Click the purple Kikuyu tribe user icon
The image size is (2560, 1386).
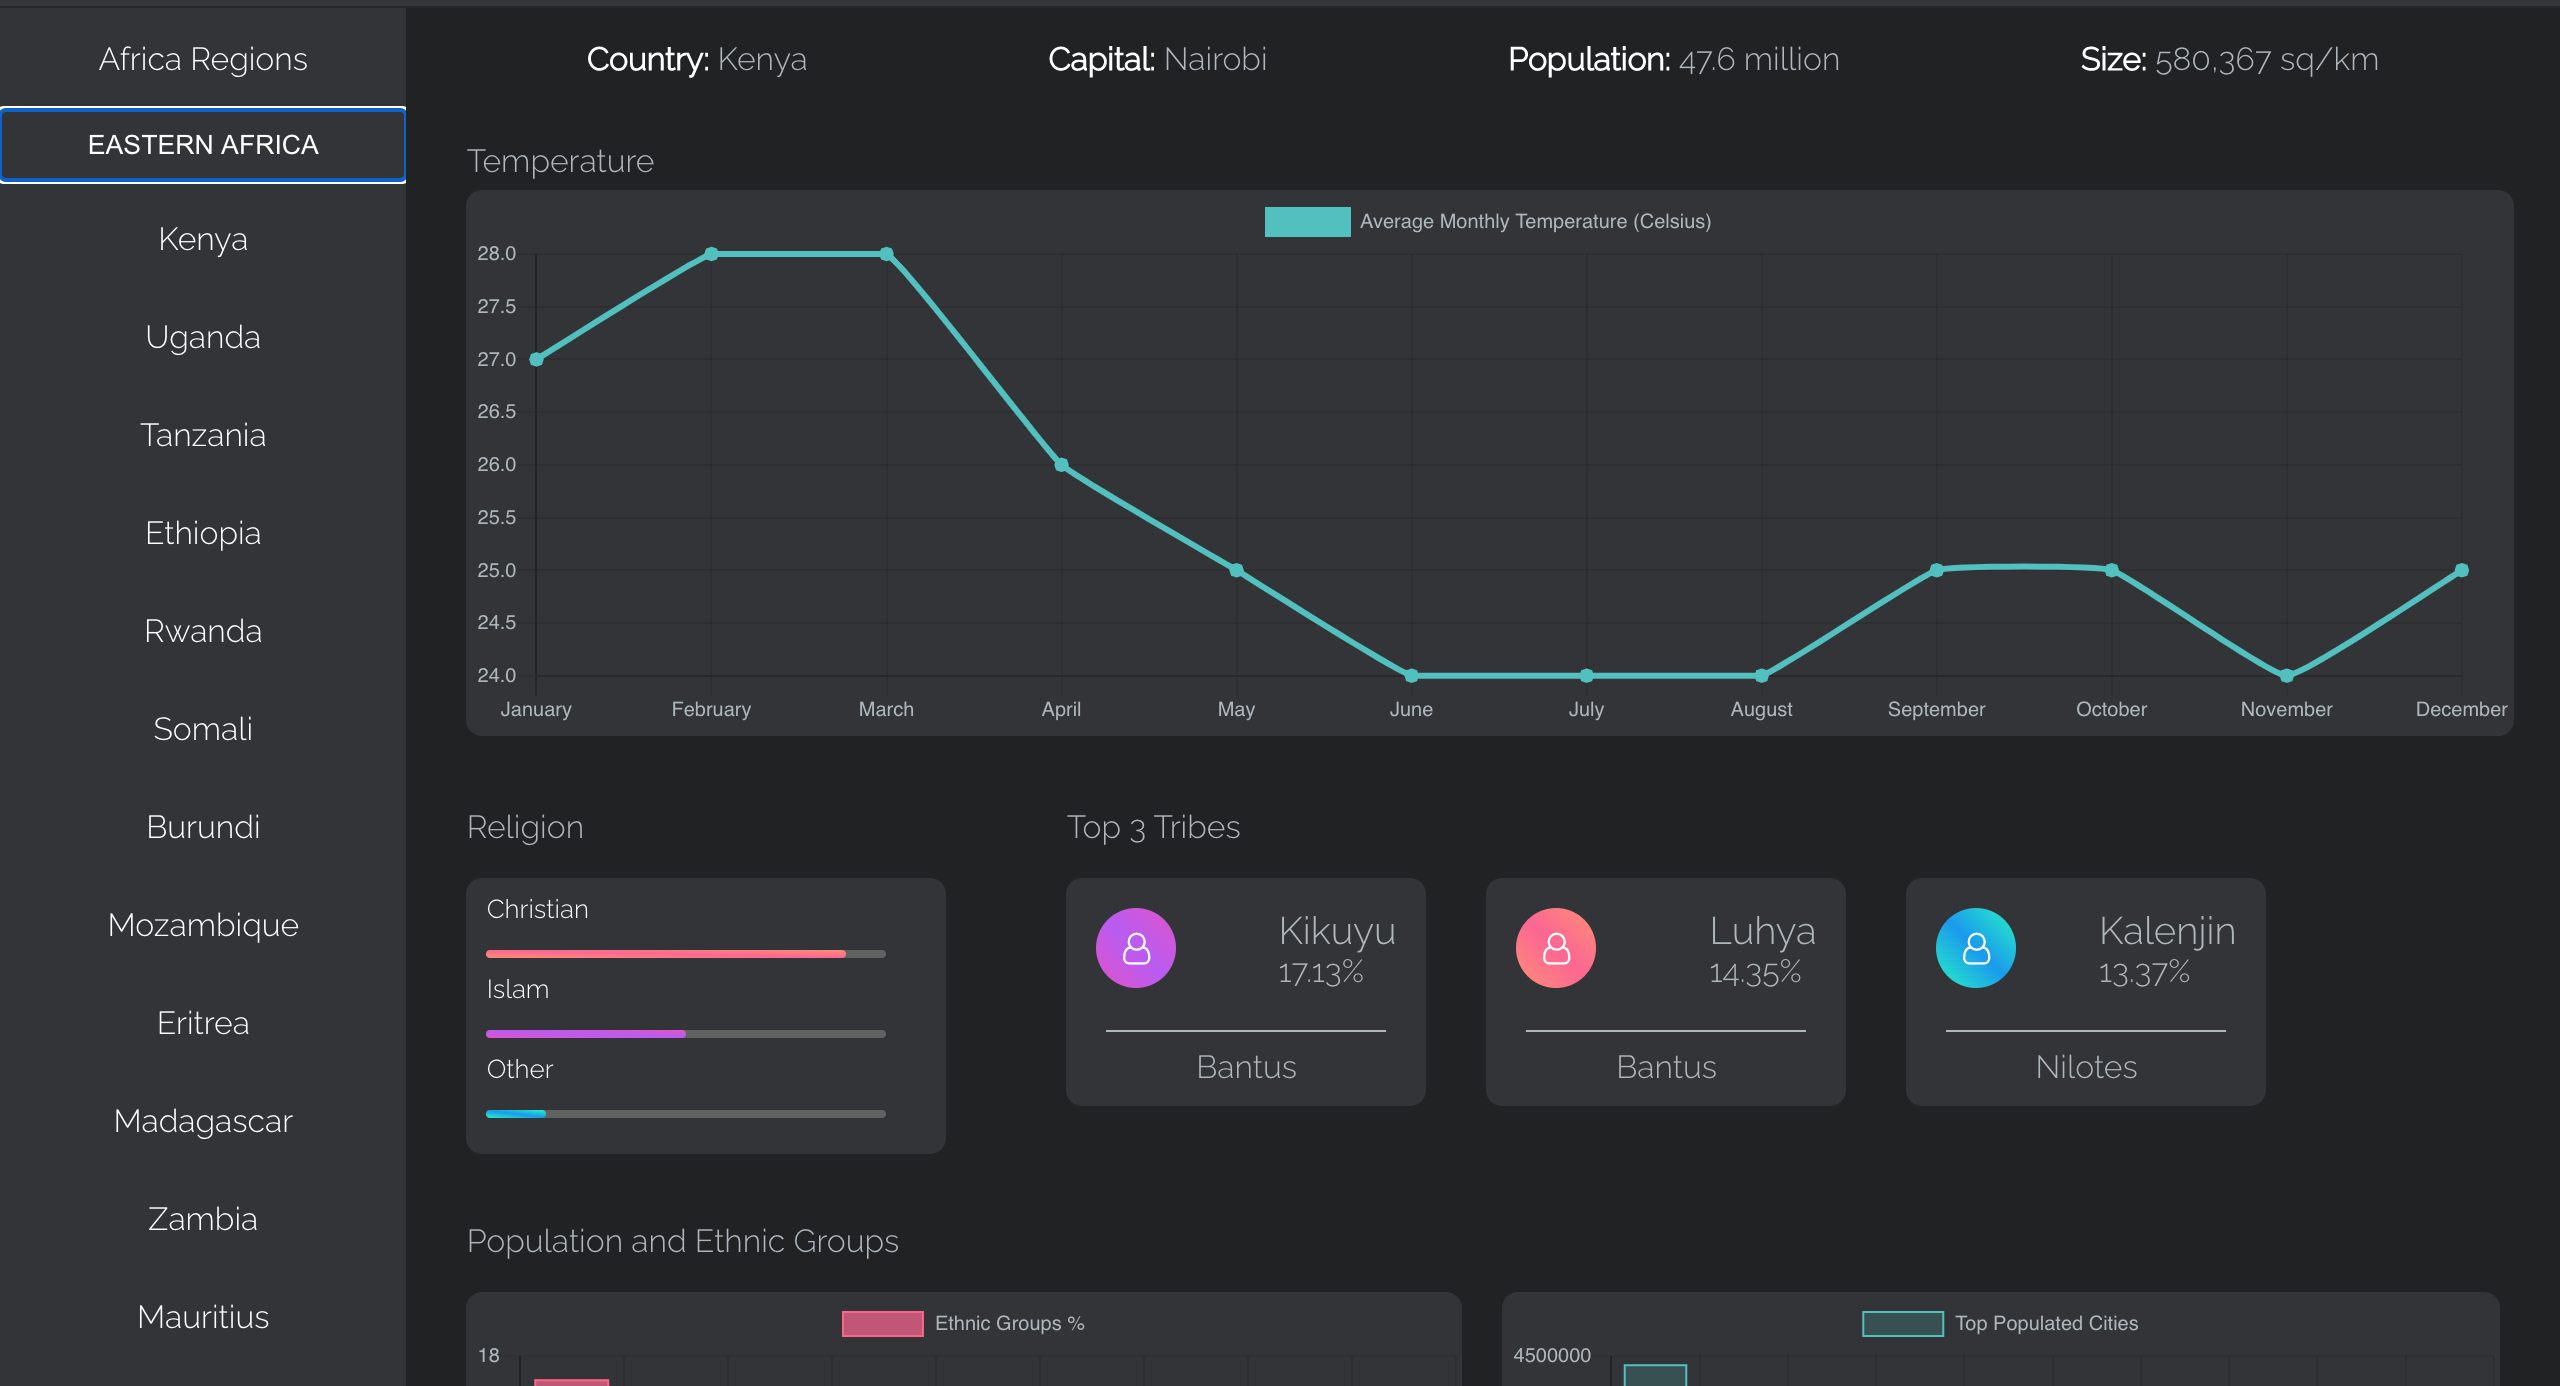click(1135, 947)
